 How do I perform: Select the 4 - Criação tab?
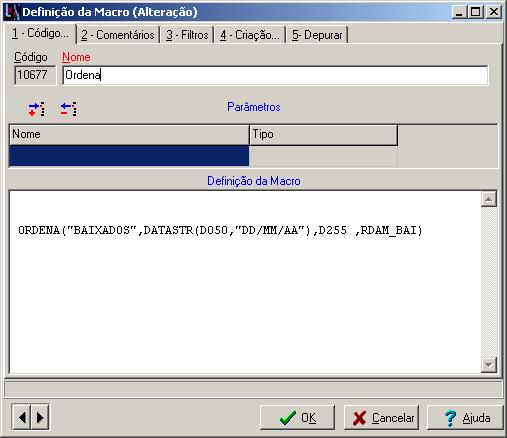(250, 35)
